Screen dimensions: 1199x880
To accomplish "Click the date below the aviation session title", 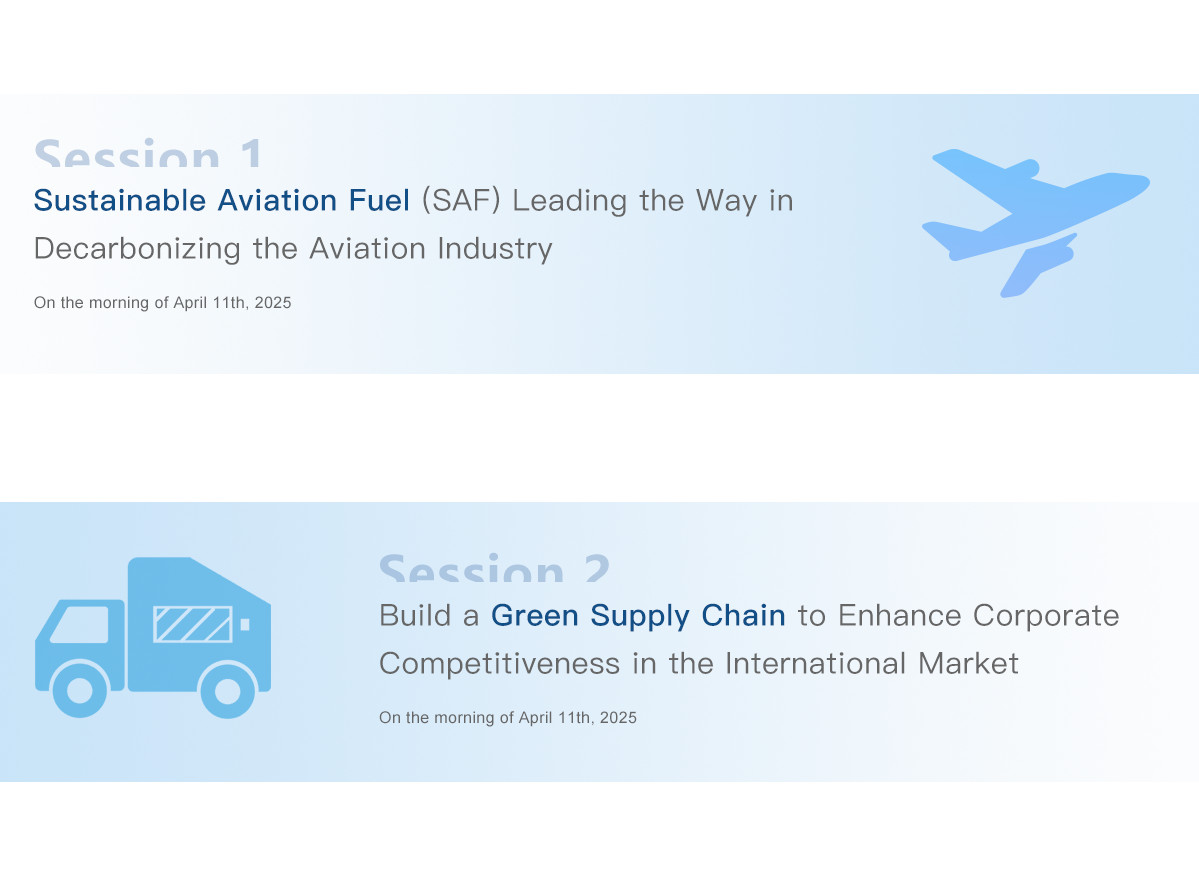I will 163,302.
